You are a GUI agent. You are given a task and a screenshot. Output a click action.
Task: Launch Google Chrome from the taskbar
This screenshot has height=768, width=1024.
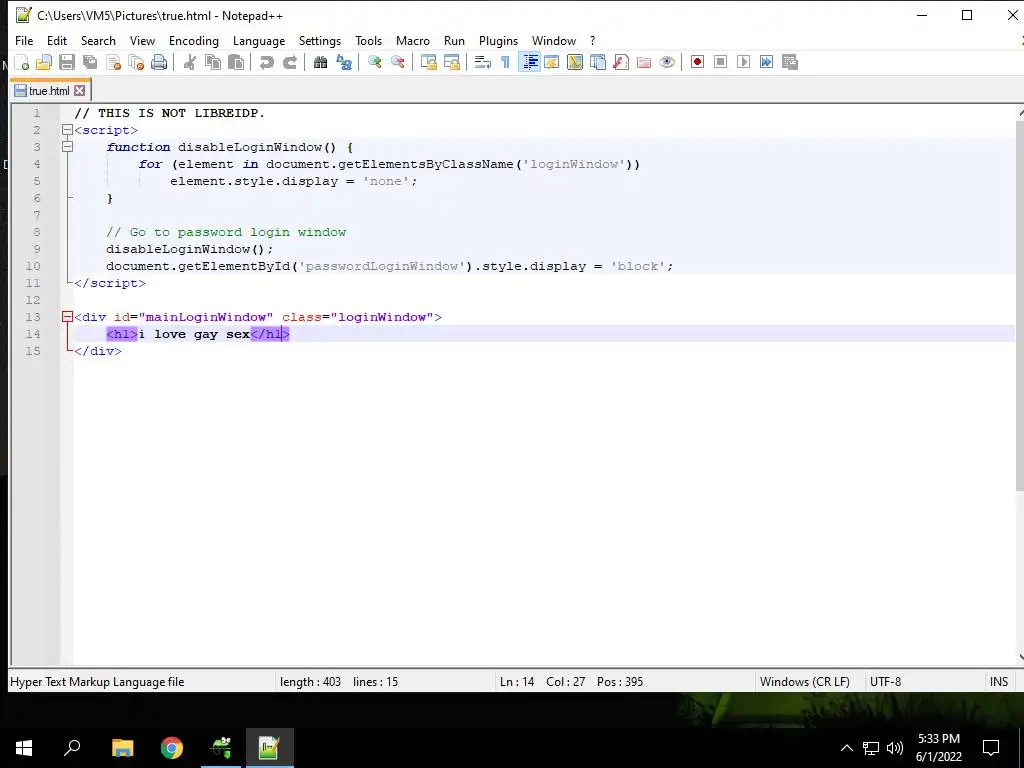172,748
